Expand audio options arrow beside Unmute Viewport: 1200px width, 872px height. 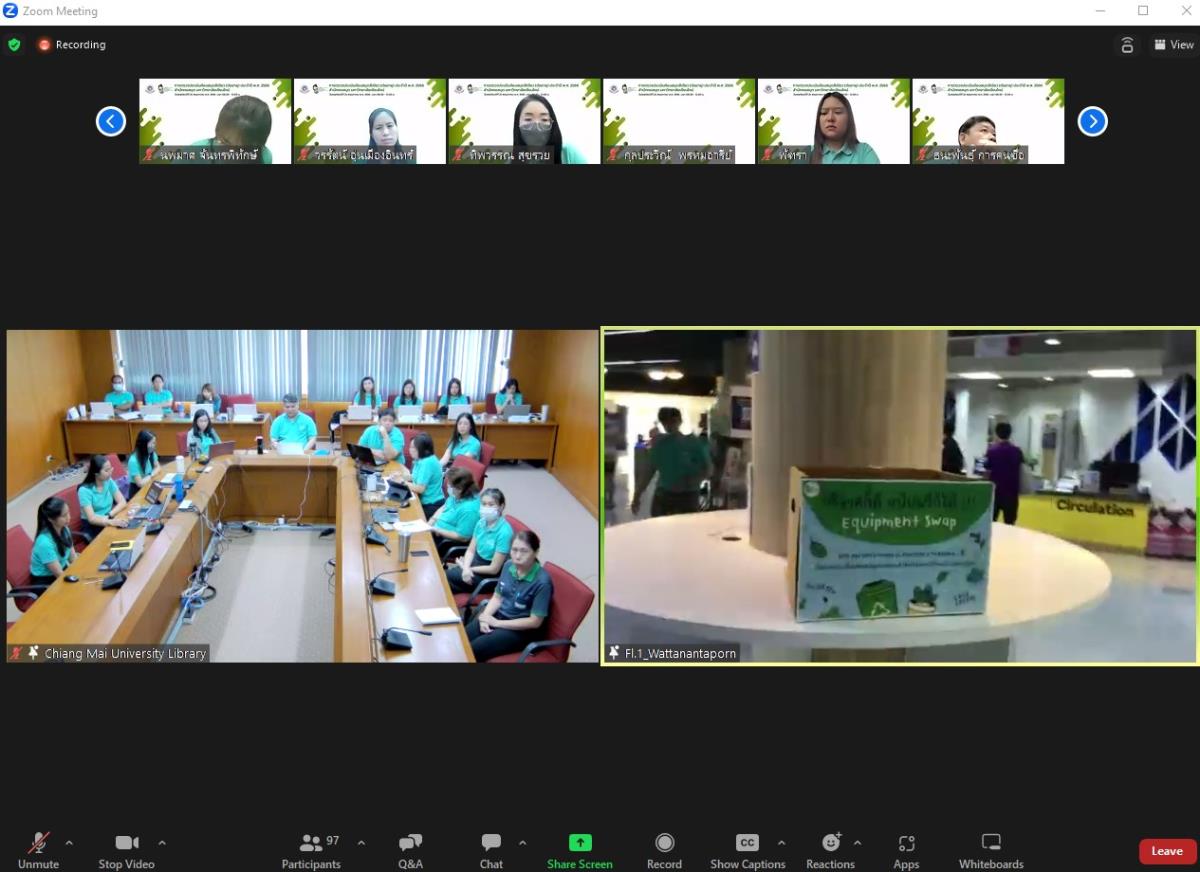69,843
